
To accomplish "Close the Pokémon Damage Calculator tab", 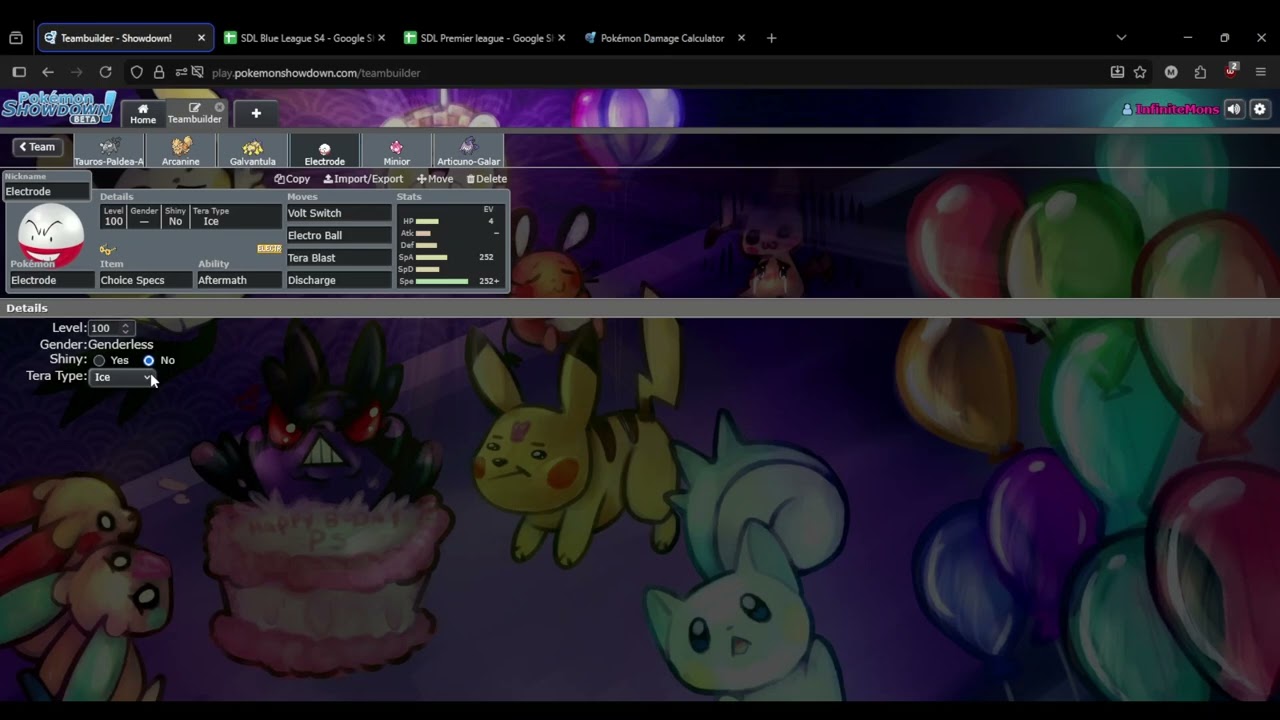I will tap(741, 38).
